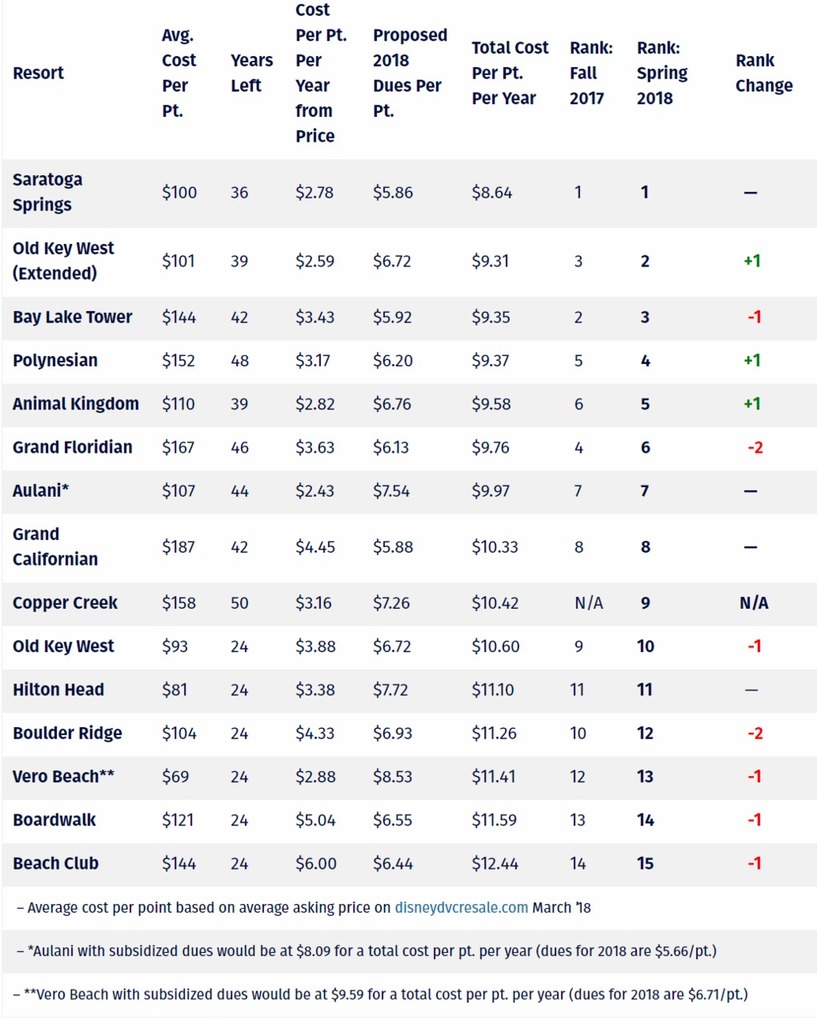Click the Boardwalk resort name
The image size is (817, 1024).
pyautogui.click(x=54, y=819)
